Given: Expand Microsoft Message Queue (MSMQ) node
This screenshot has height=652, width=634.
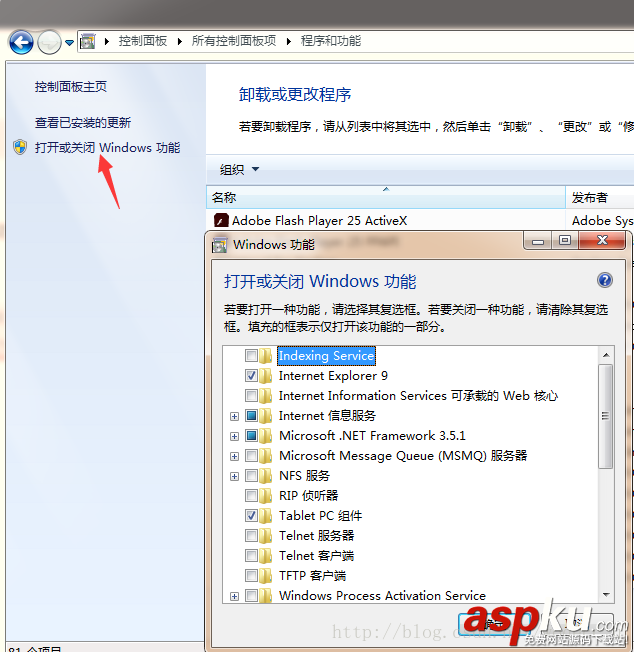Looking at the screenshot, I should click(x=234, y=456).
